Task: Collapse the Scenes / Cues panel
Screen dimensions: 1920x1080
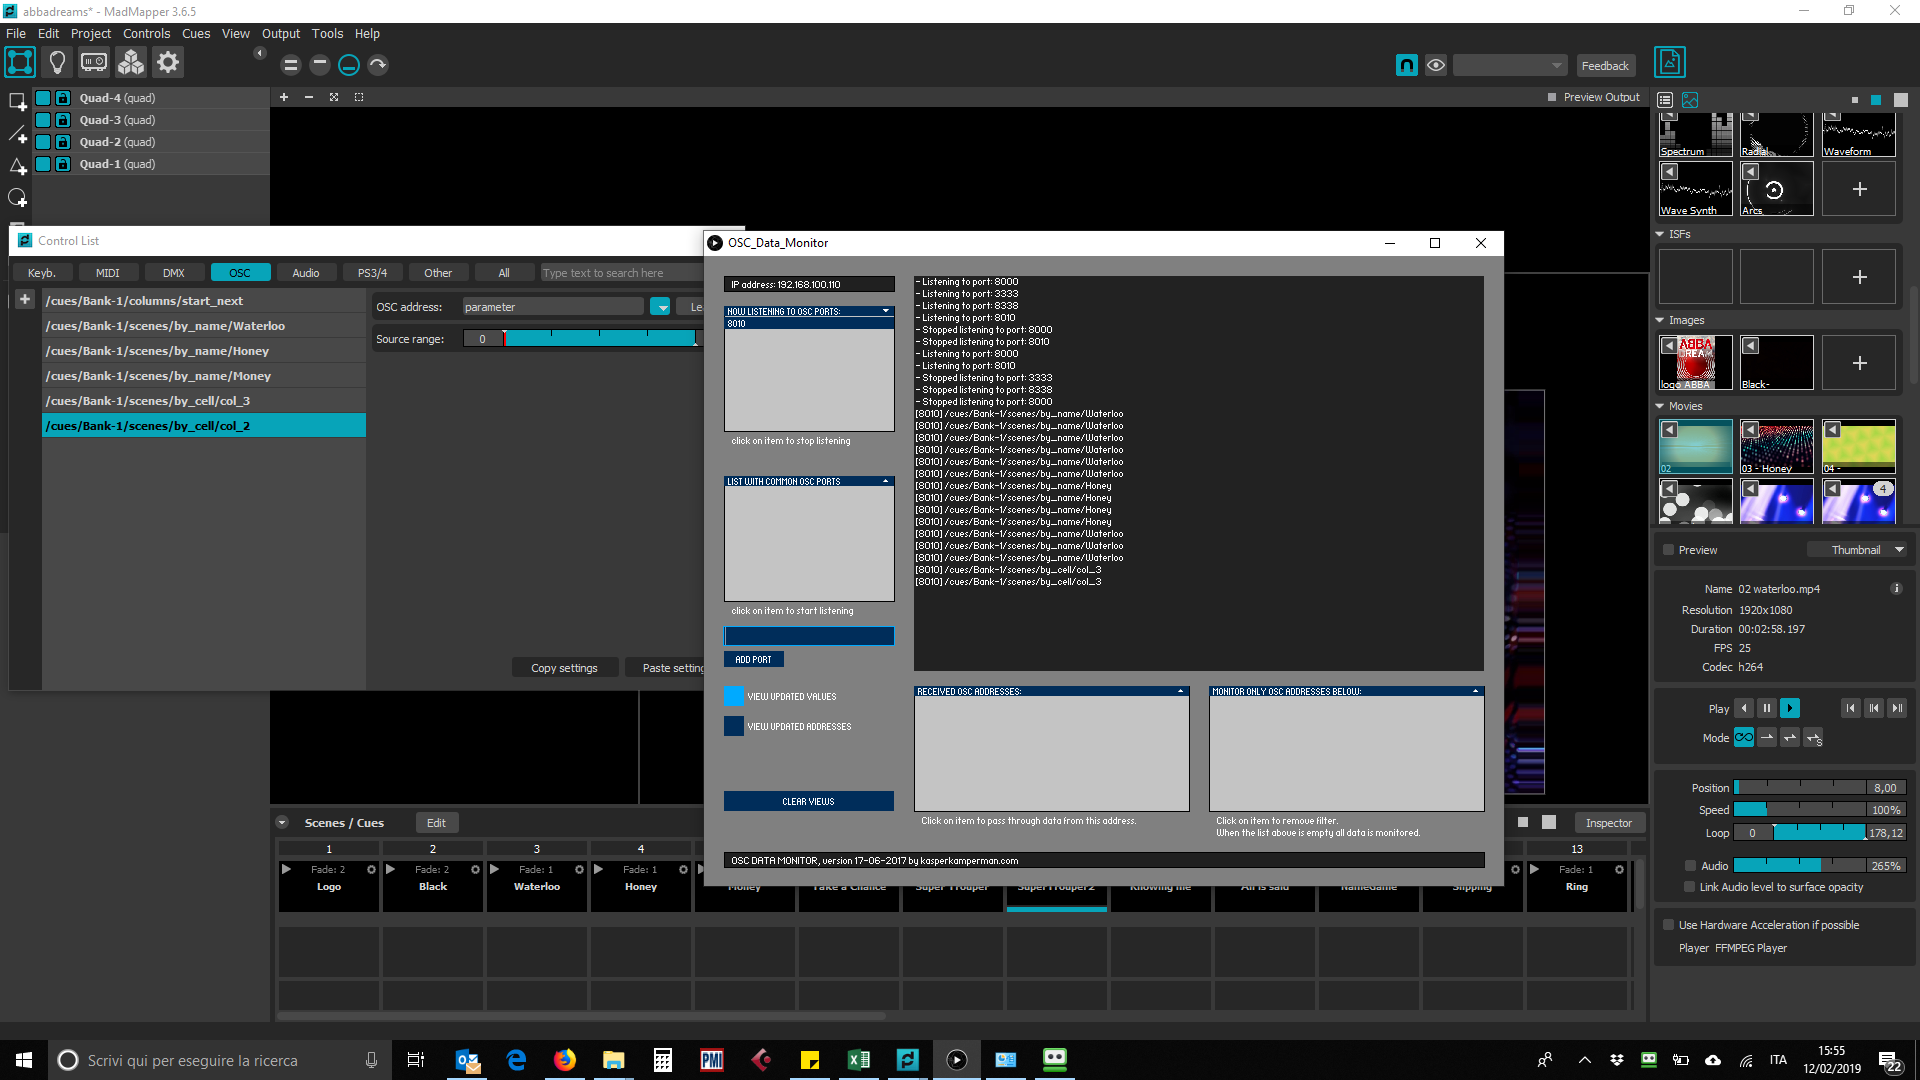Action: 282,823
